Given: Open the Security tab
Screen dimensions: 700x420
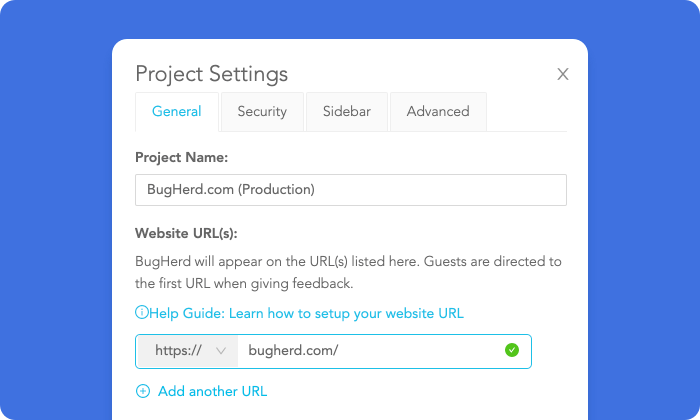Looking at the screenshot, I should (x=262, y=112).
